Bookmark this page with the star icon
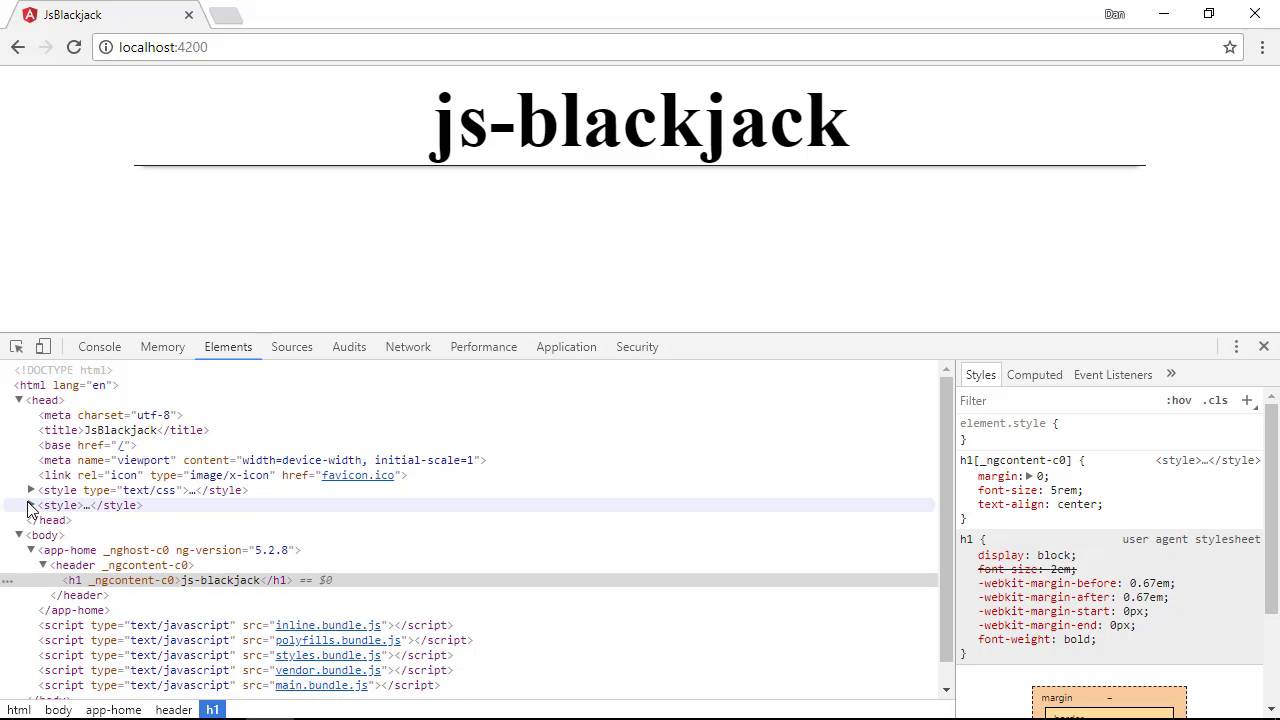Viewport: 1280px width, 720px height. 1230,47
